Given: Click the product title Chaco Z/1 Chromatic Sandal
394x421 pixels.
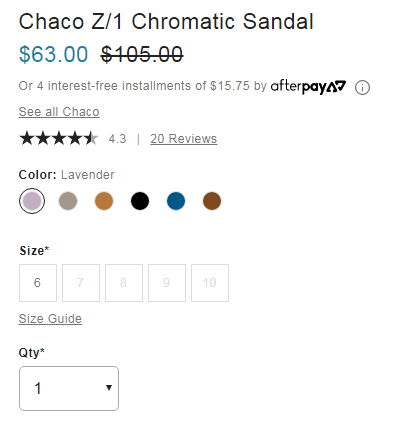Looking at the screenshot, I should click(x=166, y=22).
